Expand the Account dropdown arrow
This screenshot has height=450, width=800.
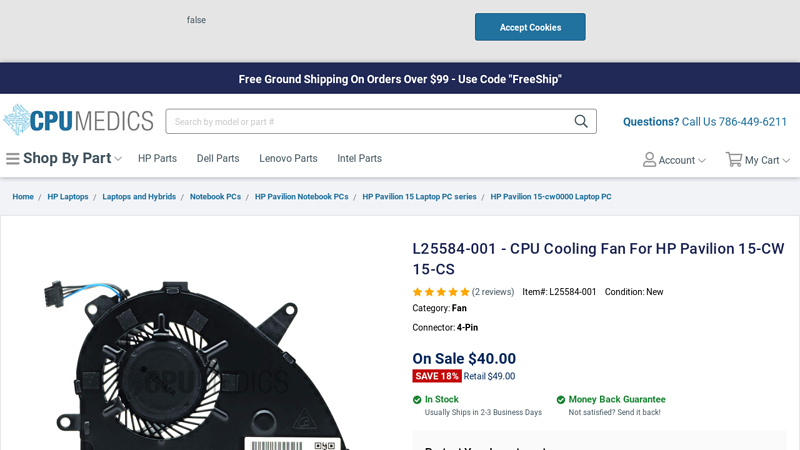(702, 161)
